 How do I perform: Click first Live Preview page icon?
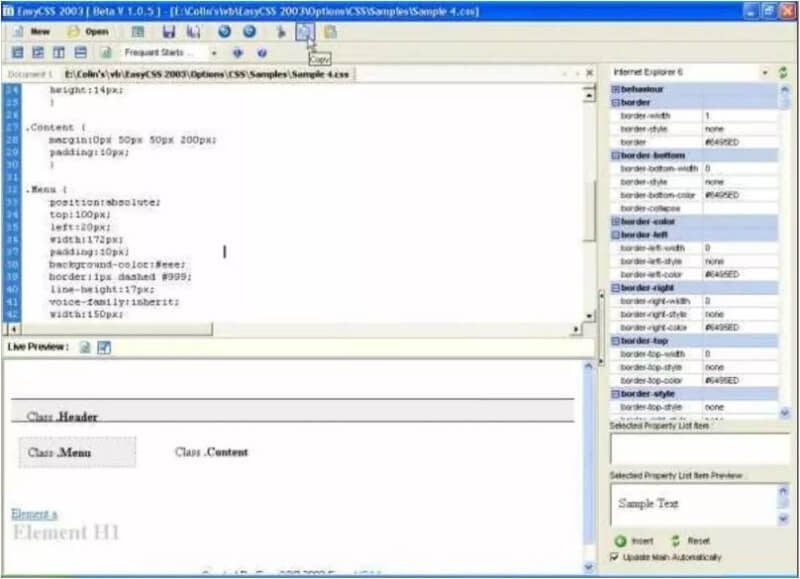pos(85,347)
